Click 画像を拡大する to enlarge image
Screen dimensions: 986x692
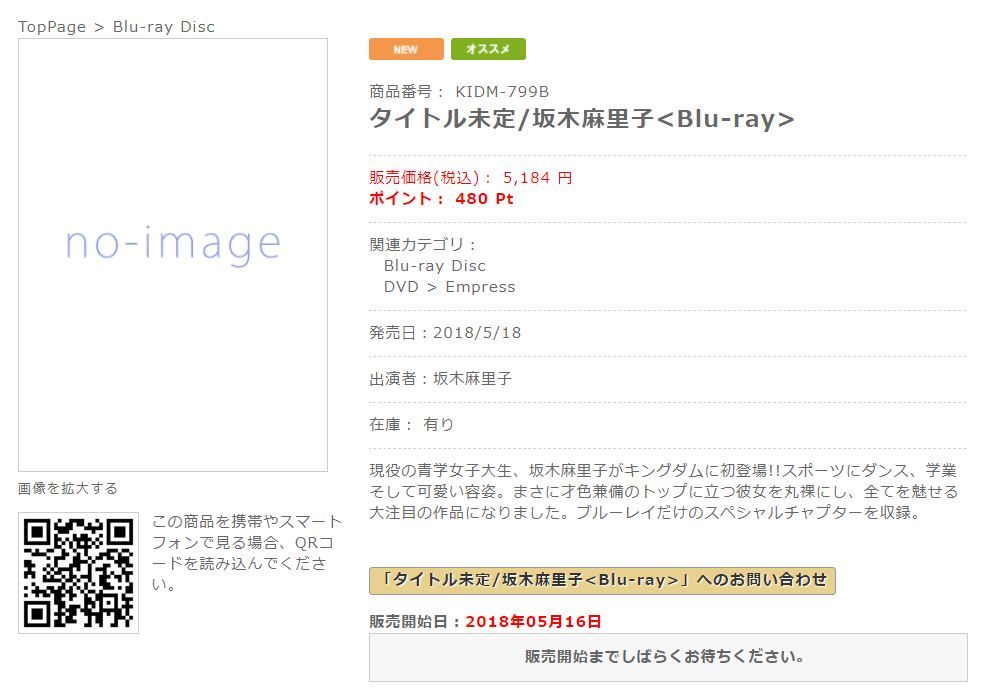coord(68,488)
